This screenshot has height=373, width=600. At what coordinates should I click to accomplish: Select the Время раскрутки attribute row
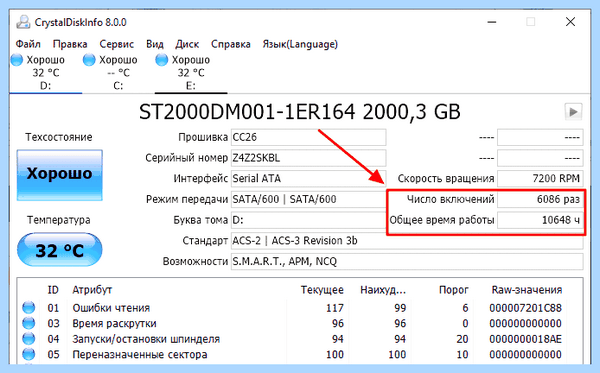click(x=300, y=324)
